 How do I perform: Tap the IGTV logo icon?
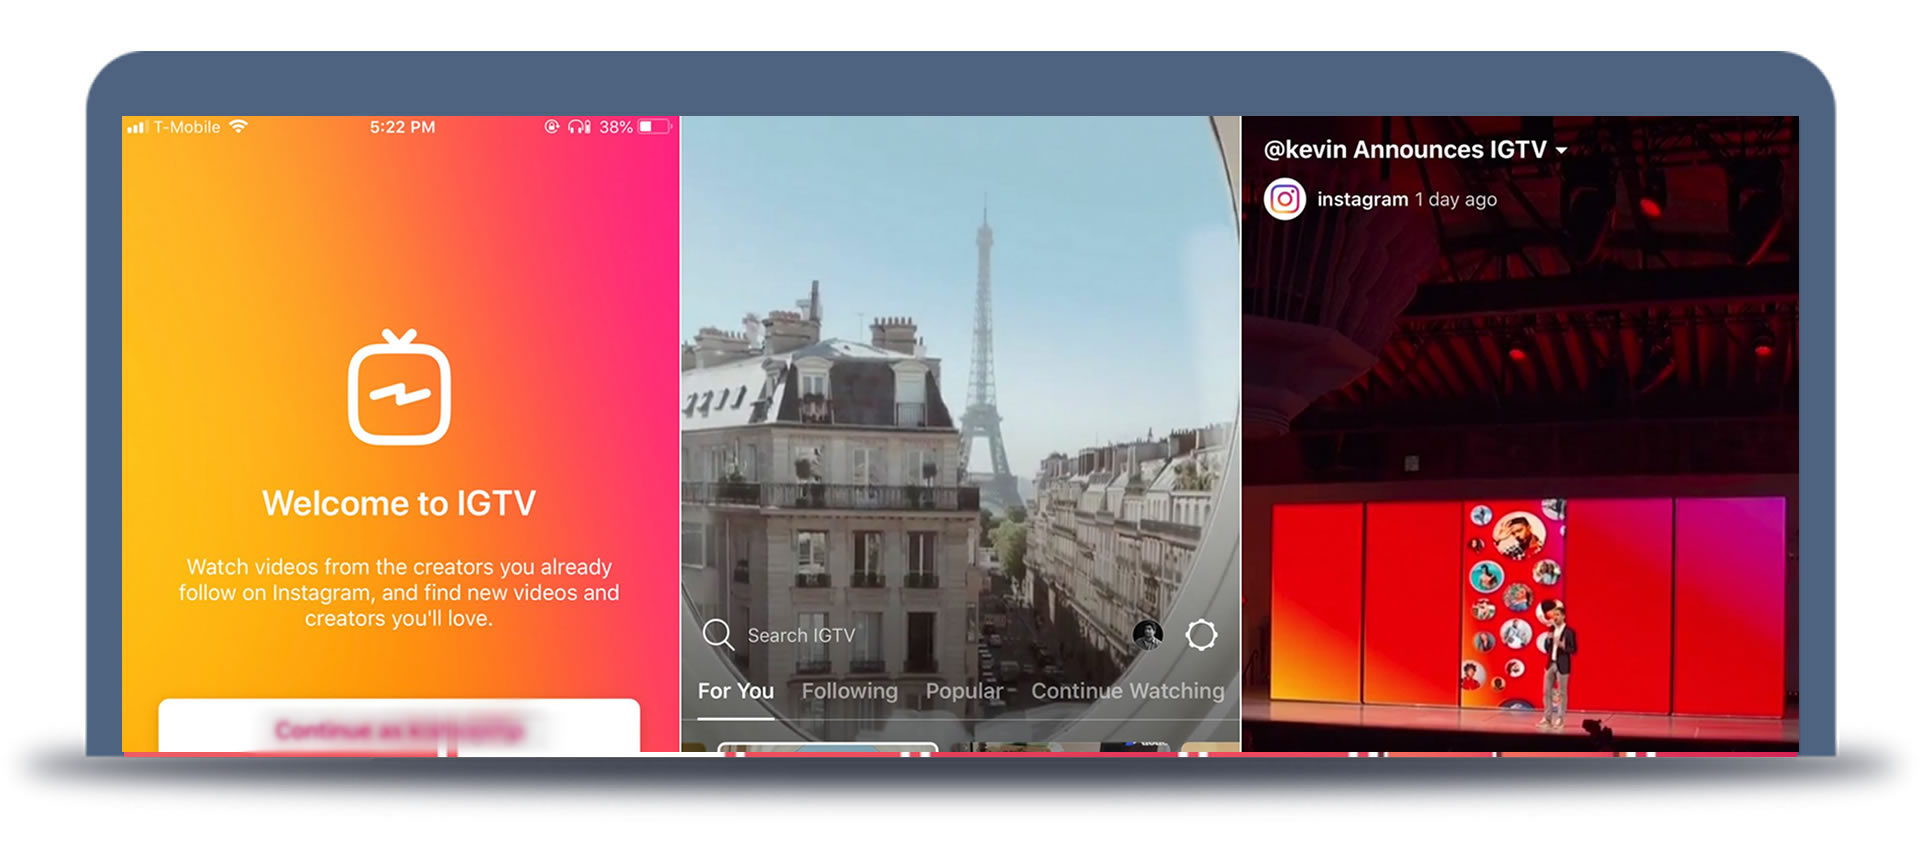(399, 388)
